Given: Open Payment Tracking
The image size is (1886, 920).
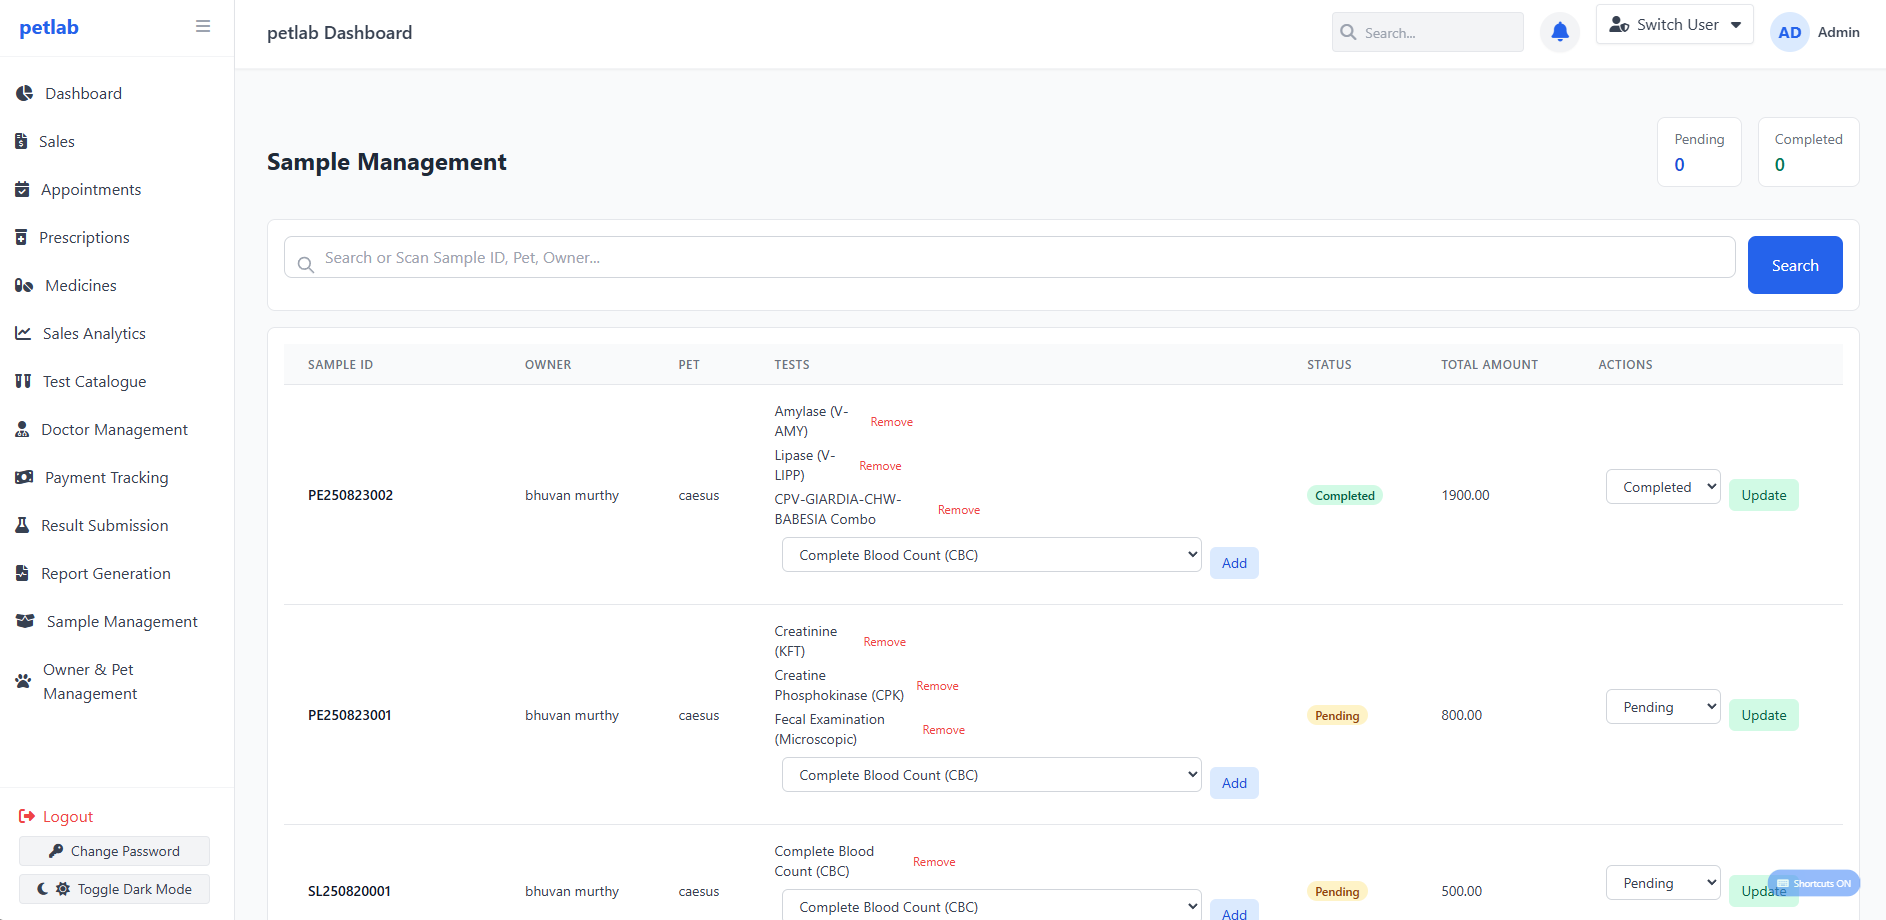Looking at the screenshot, I should point(104,477).
